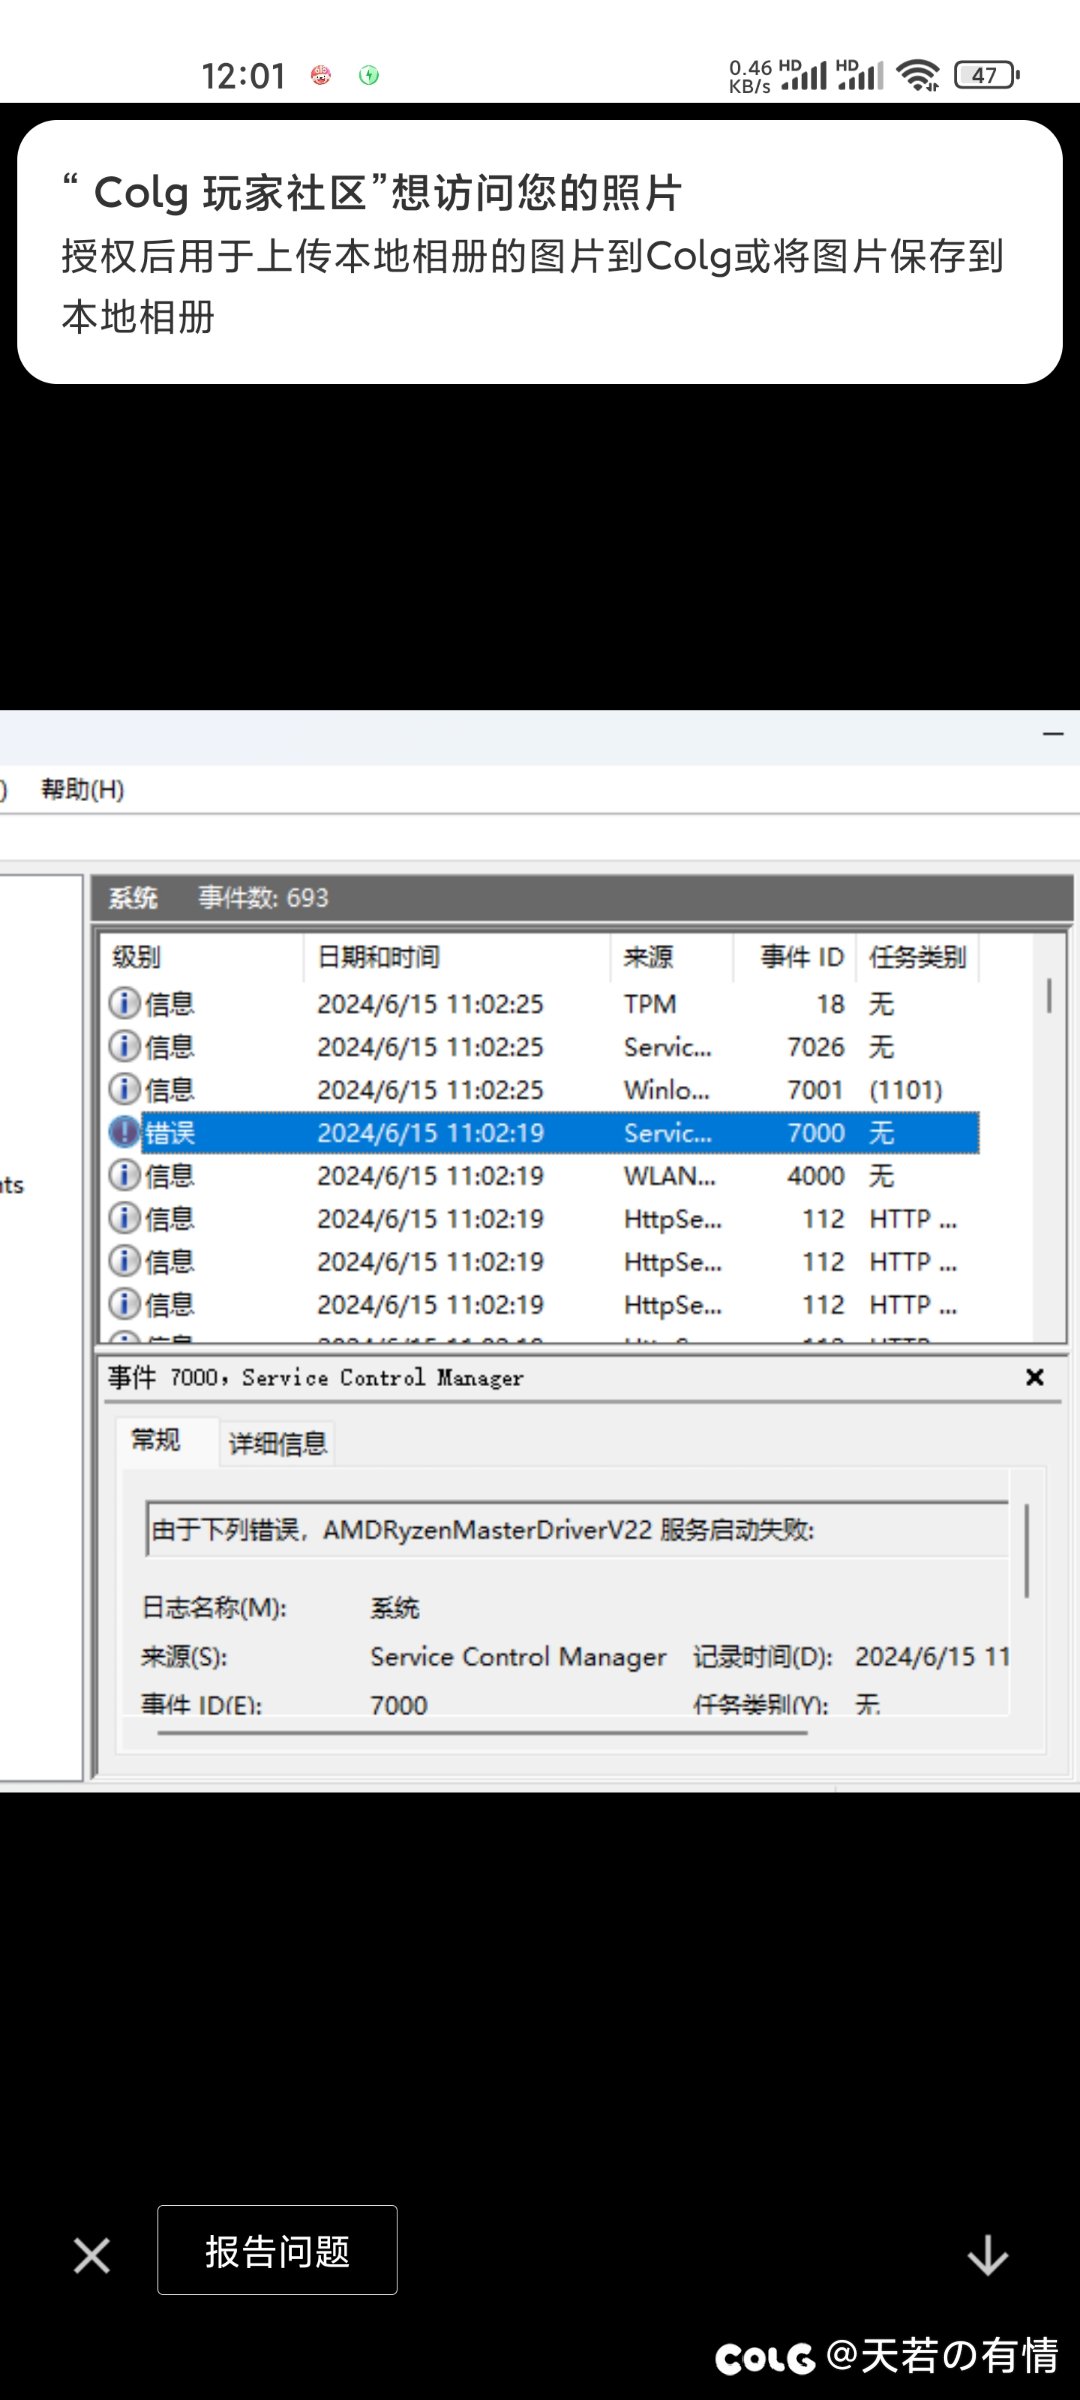This screenshot has width=1080, height=2400.
Task: Sort by the 任务类别 column header
Action: 917,957
